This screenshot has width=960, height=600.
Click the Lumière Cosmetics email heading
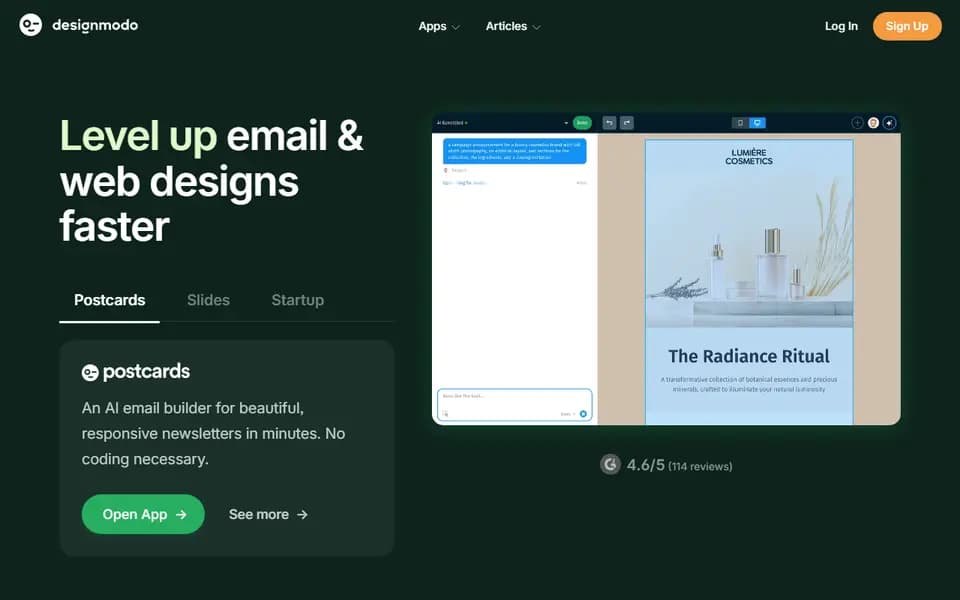pyautogui.click(x=749, y=157)
